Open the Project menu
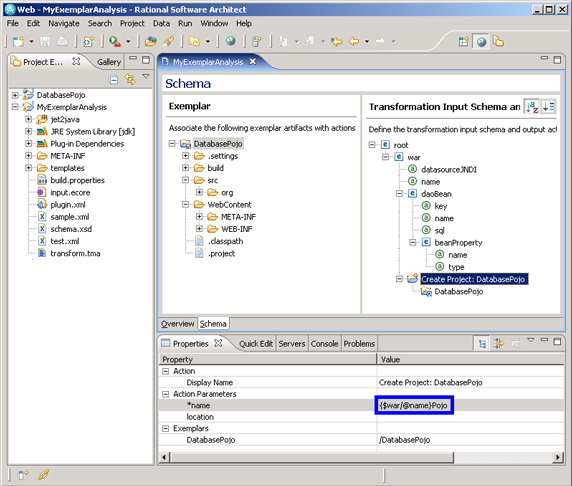The height and width of the screenshot is (486, 572). 132,23
